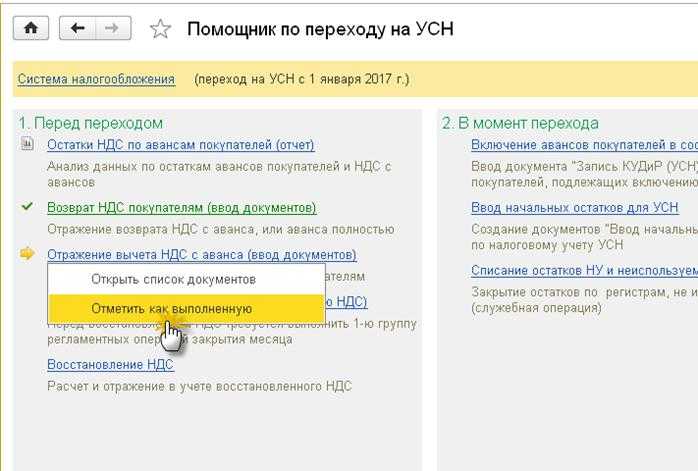Open Отражение вычета НДС с аванса link
698x471 pixels.
point(202,255)
